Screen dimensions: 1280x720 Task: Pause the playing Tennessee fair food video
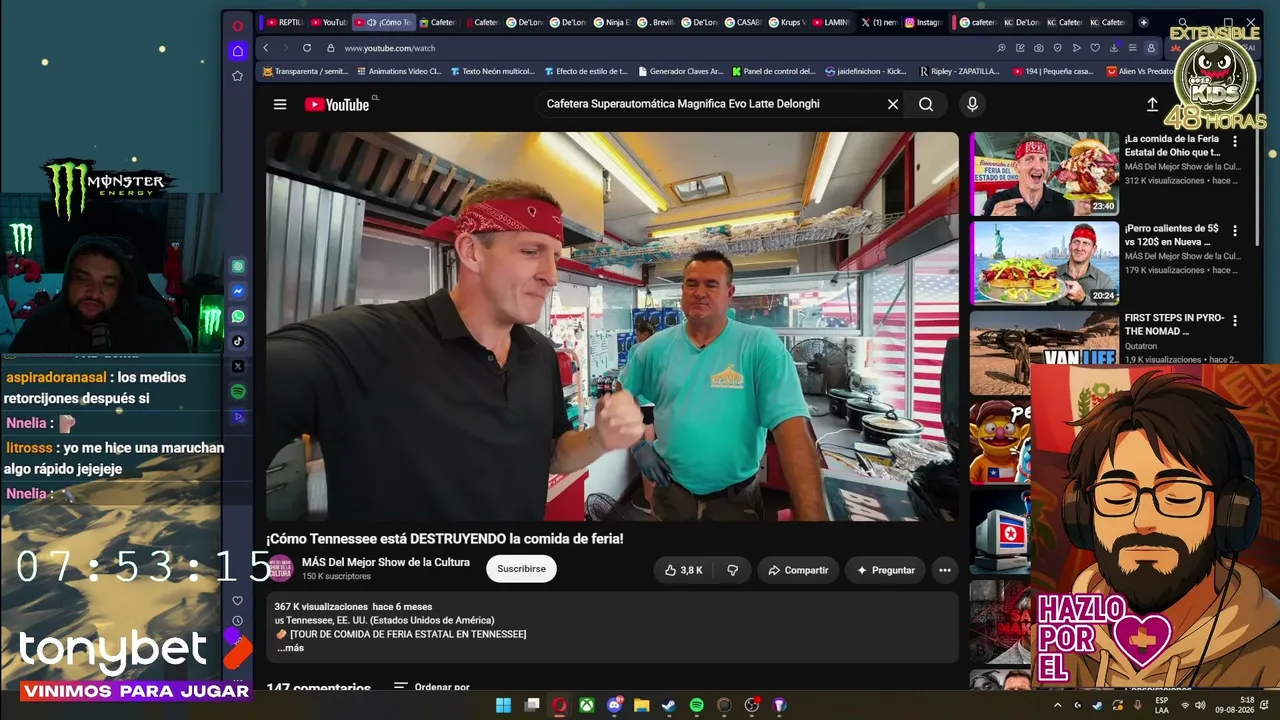pos(612,326)
